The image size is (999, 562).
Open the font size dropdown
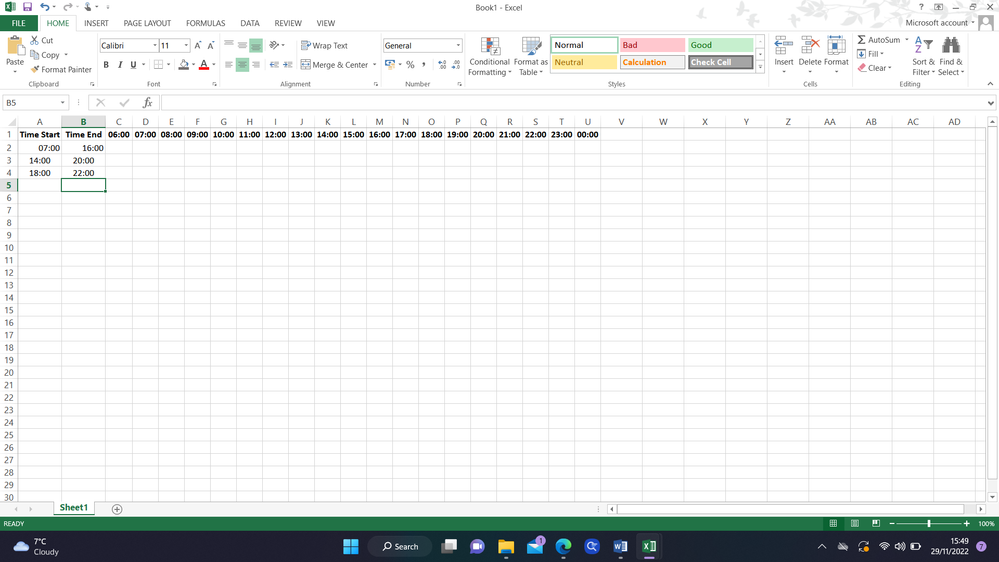coord(186,45)
